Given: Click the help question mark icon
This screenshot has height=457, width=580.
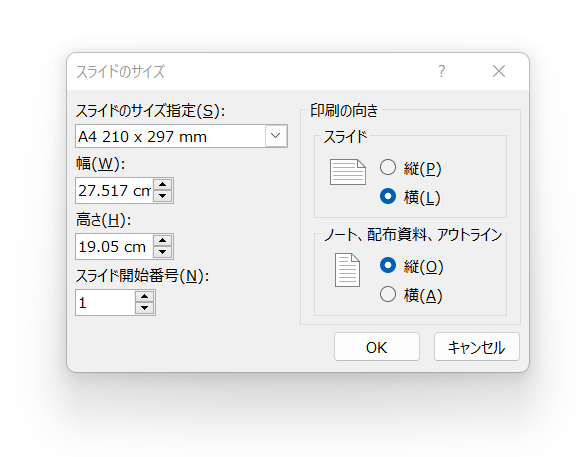Looking at the screenshot, I should click(x=442, y=71).
